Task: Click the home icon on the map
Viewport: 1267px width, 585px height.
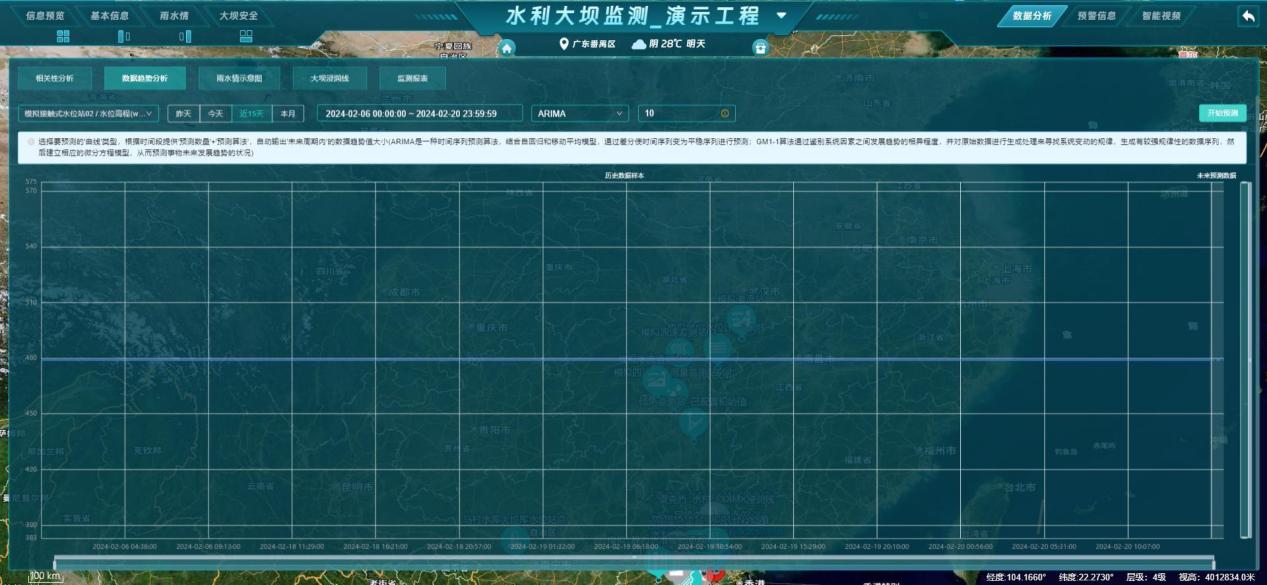Action: [x=507, y=48]
